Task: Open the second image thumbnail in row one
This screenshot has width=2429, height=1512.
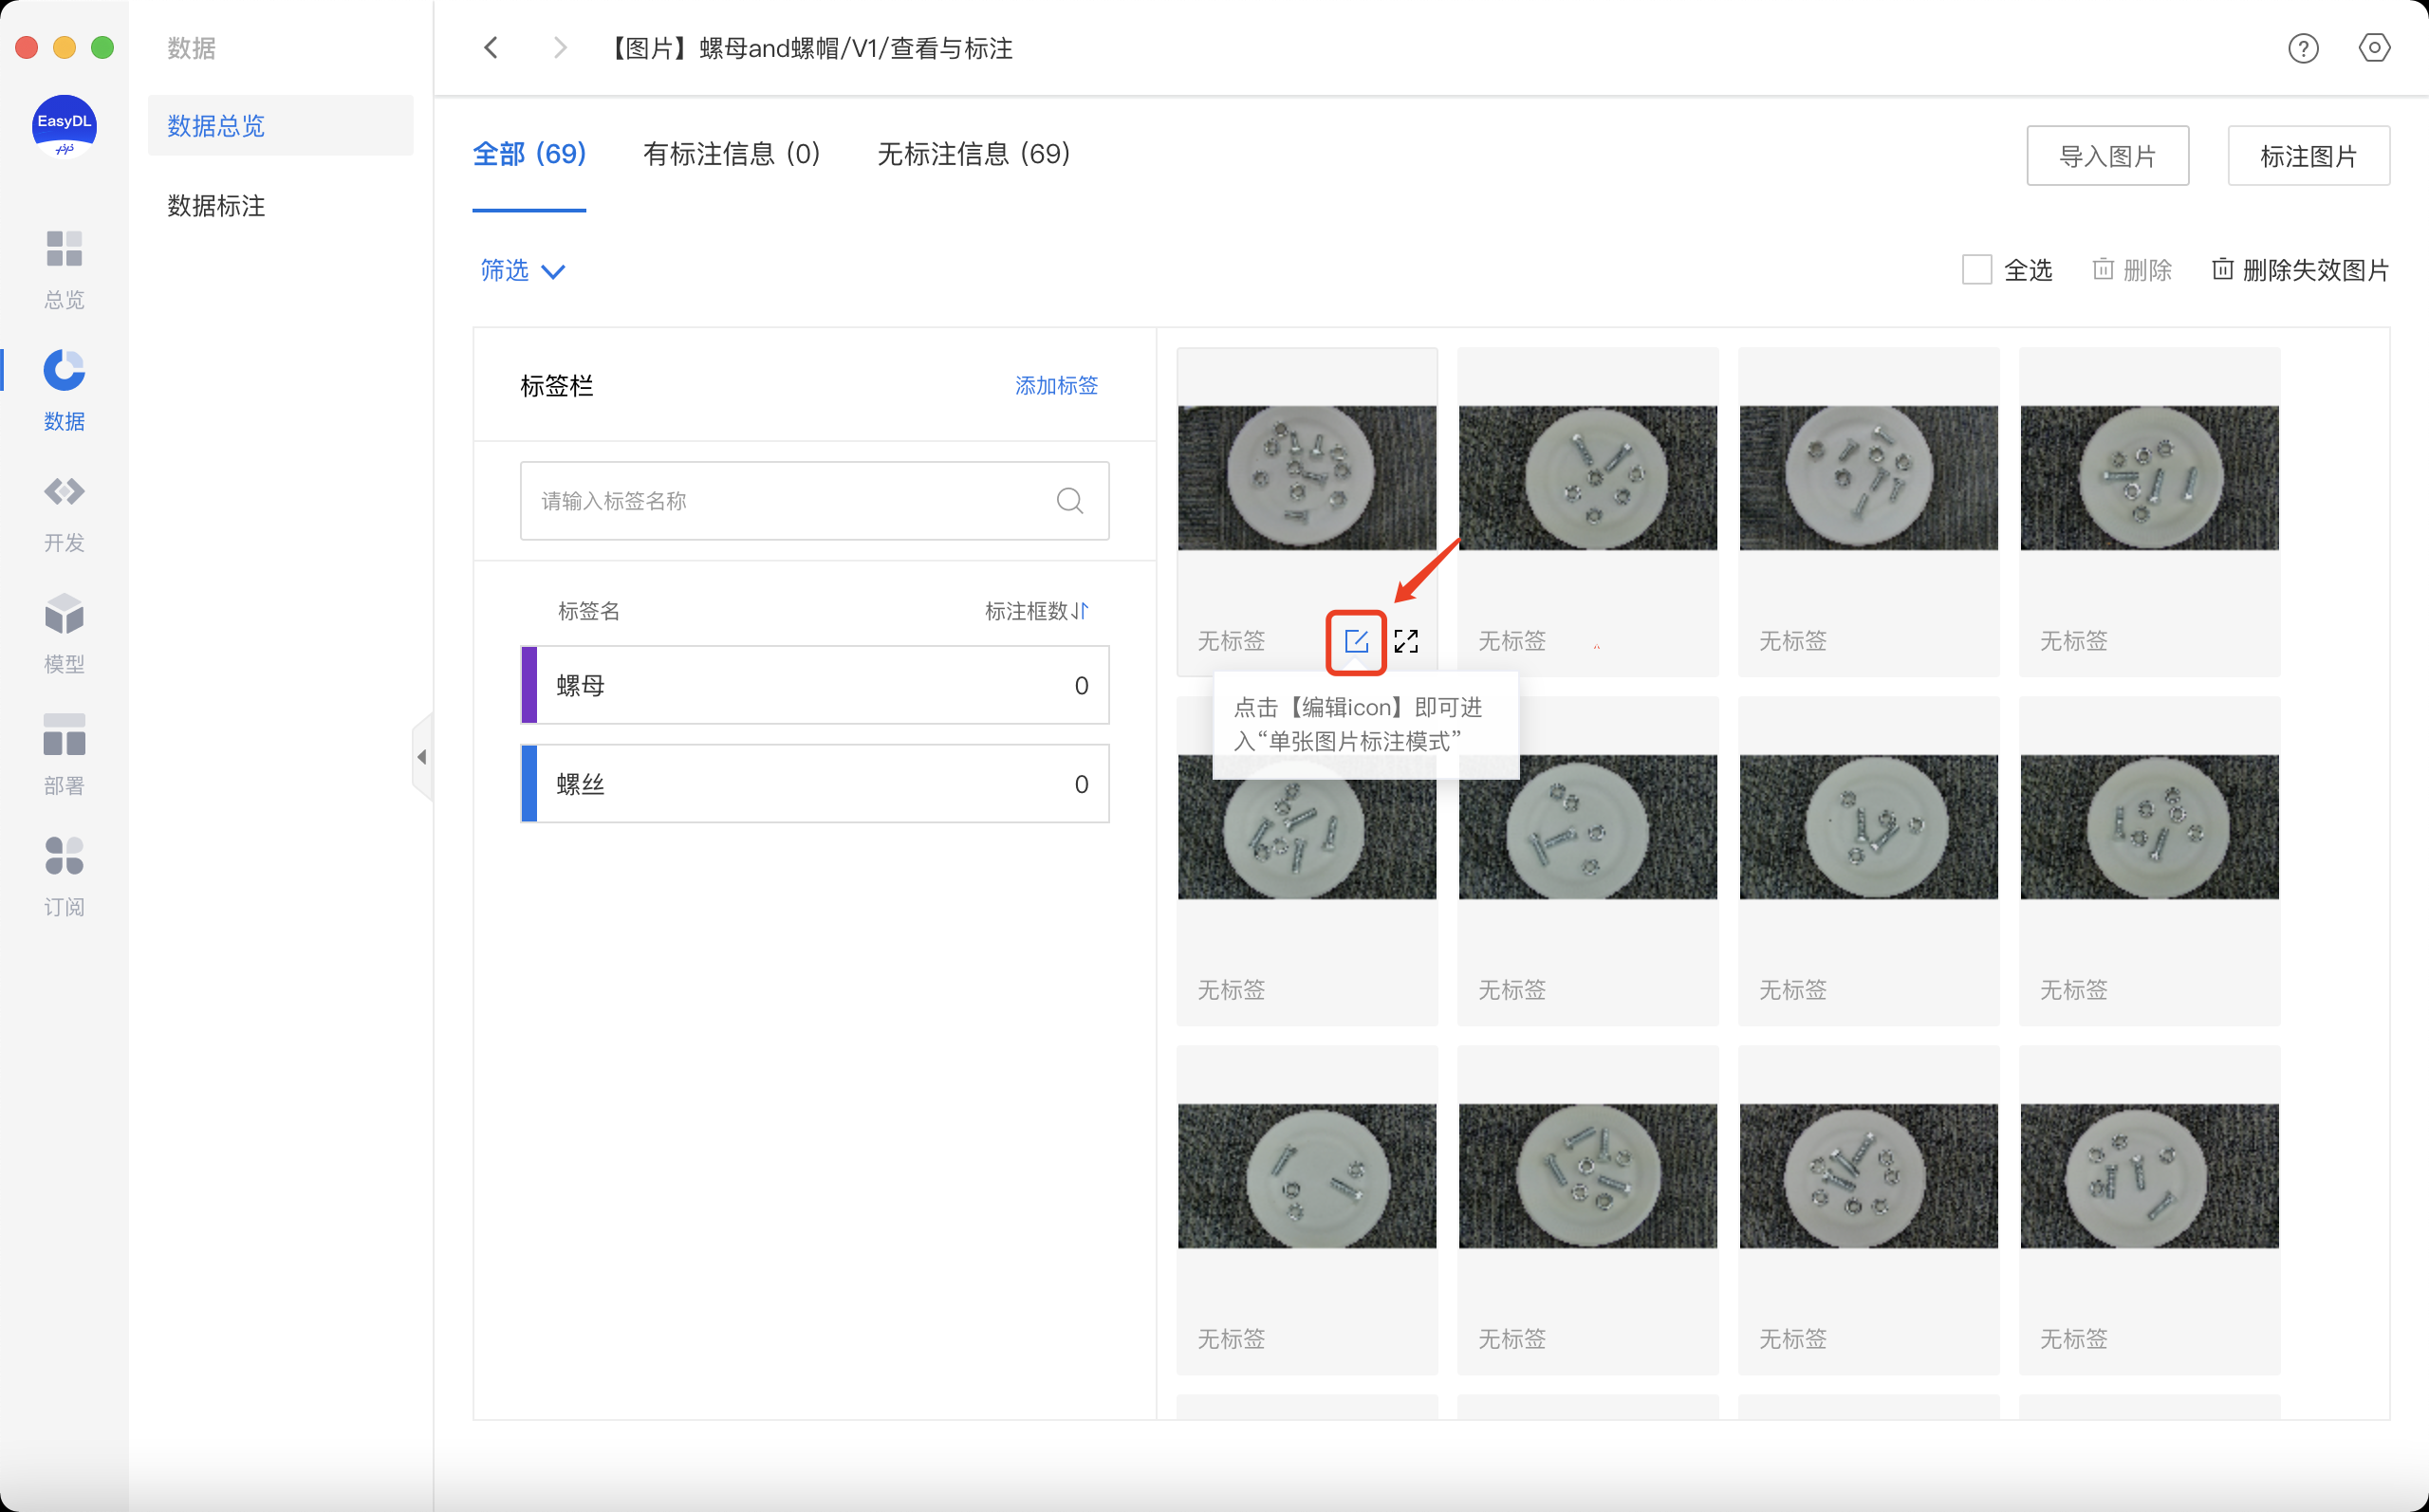Action: pos(1587,478)
